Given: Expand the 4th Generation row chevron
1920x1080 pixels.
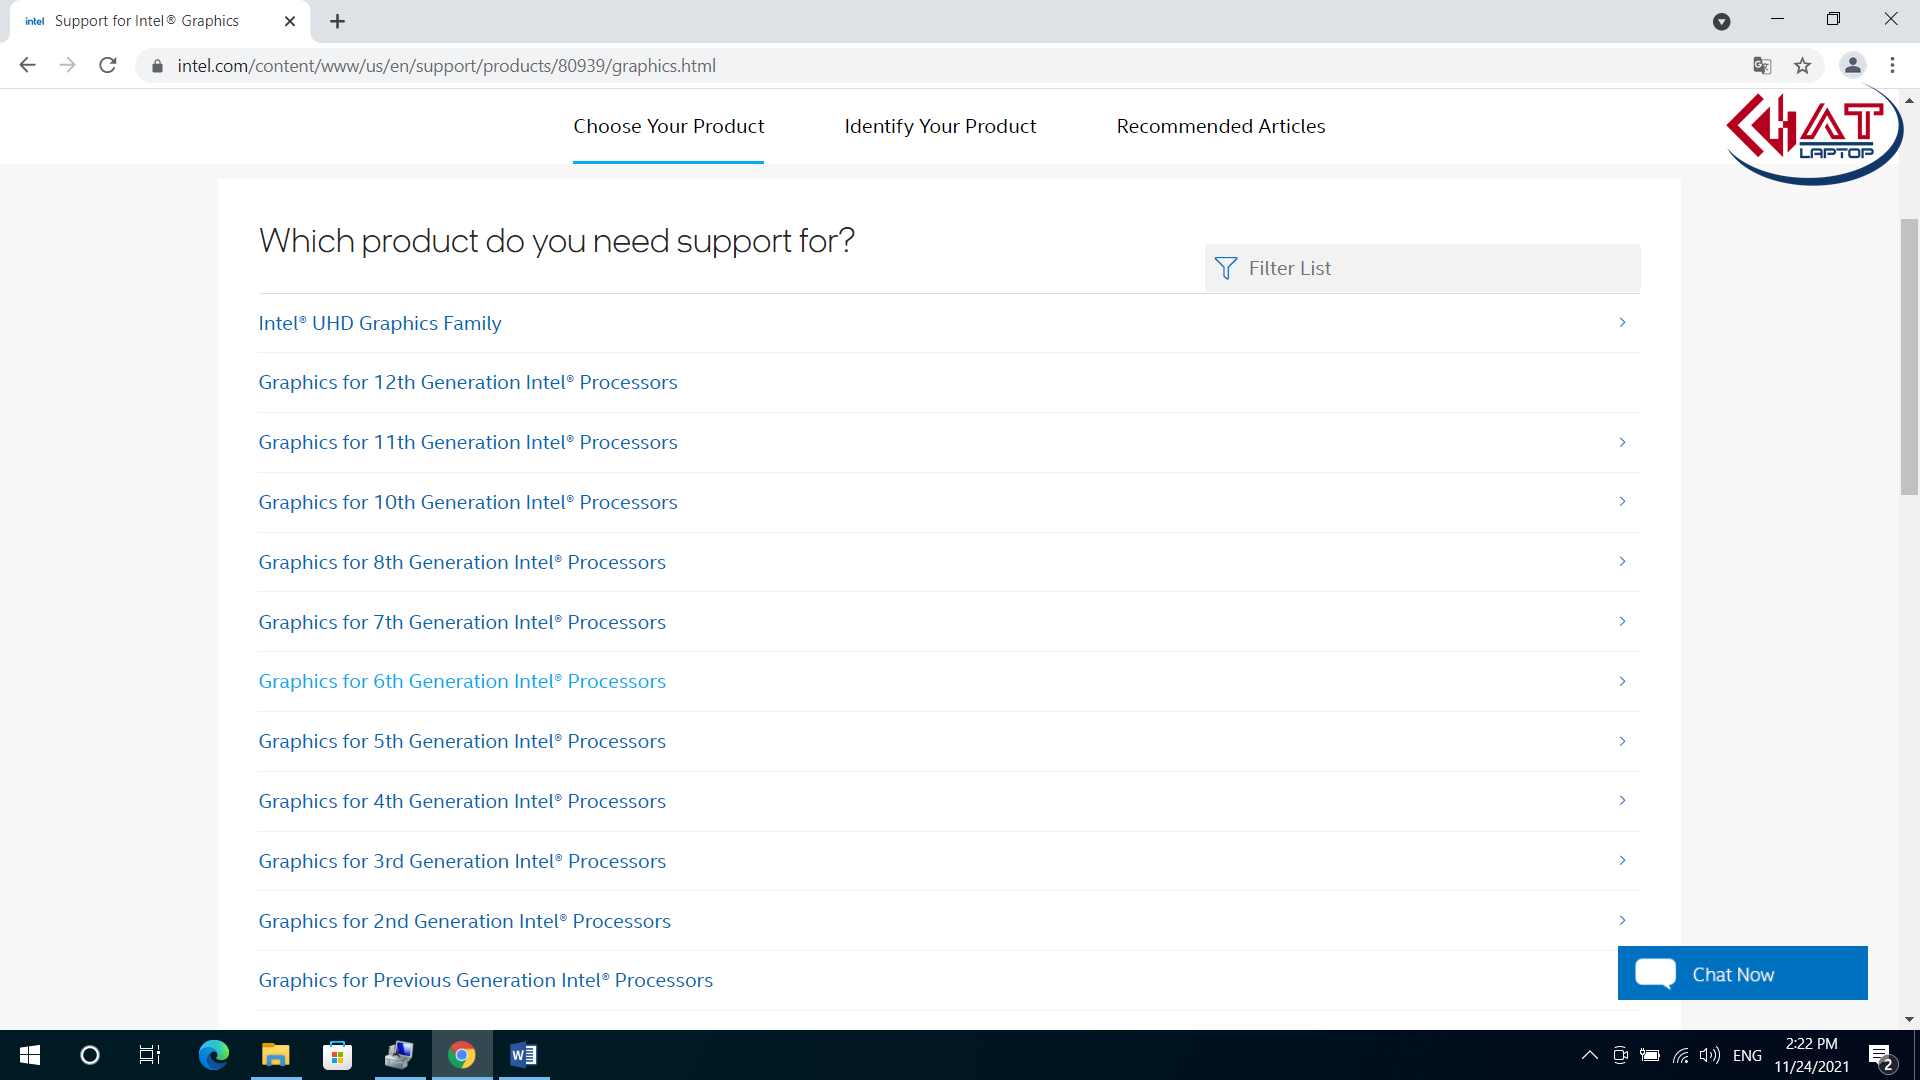Looking at the screenshot, I should (1622, 800).
